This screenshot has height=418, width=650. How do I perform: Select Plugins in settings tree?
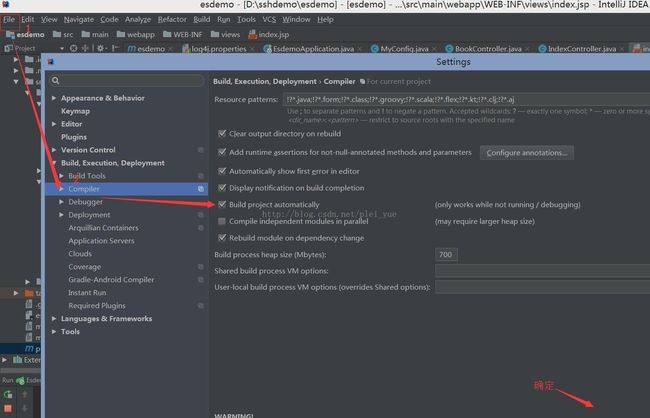[x=74, y=137]
